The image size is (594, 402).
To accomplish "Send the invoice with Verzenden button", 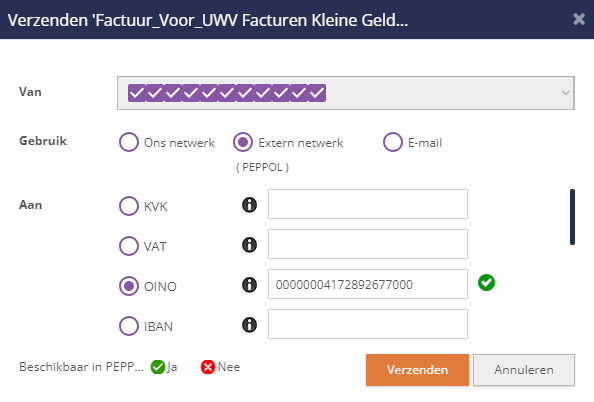I will coord(417,370).
